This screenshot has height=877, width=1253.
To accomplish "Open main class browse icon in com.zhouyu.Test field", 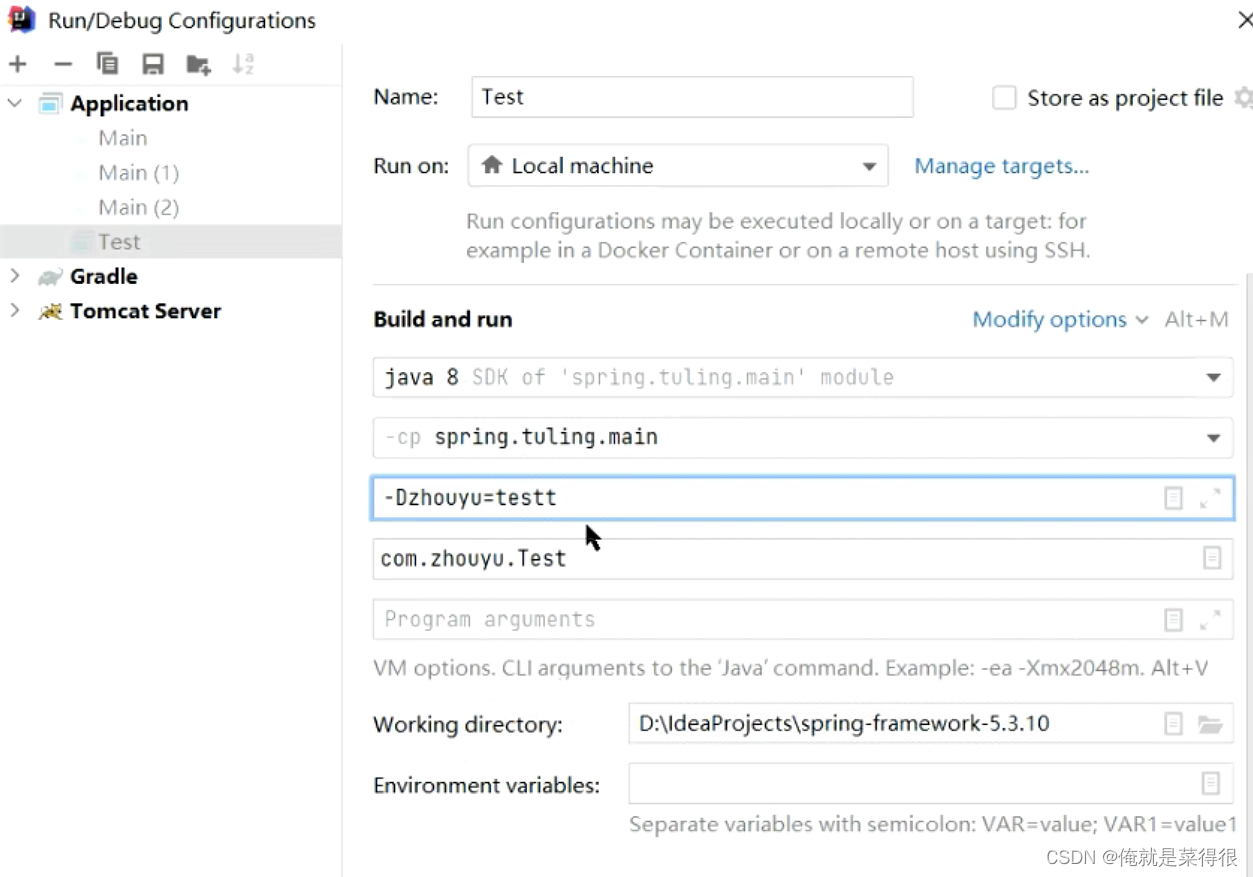I will (x=1212, y=558).
